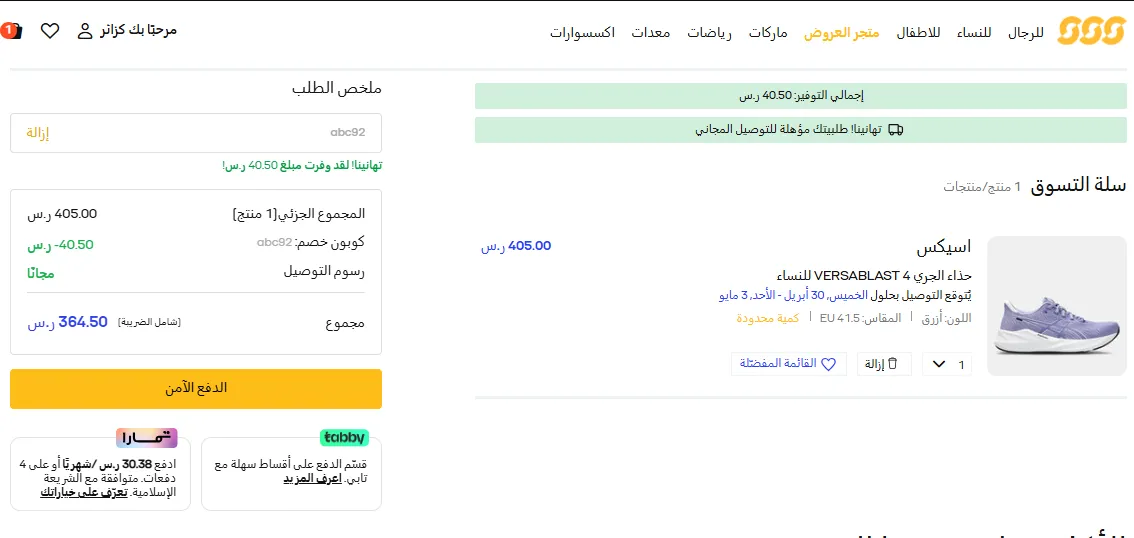The width and height of the screenshot is (1134, 538).
Task: Click الدفع الآمن secure checkout button
Action: pyautogui.click(x=196, y=389)
